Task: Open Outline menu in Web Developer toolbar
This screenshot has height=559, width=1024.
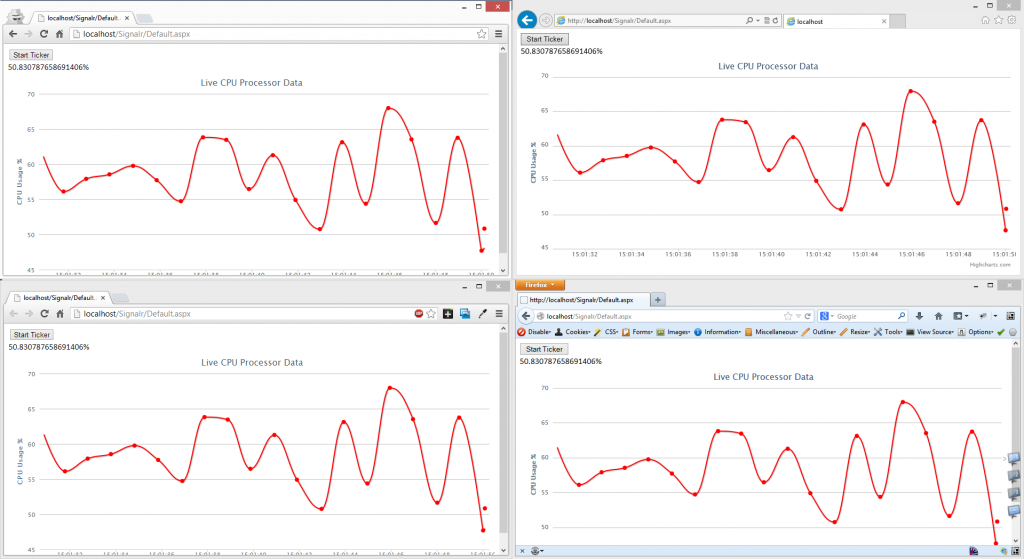Action: tap(819, 332)
